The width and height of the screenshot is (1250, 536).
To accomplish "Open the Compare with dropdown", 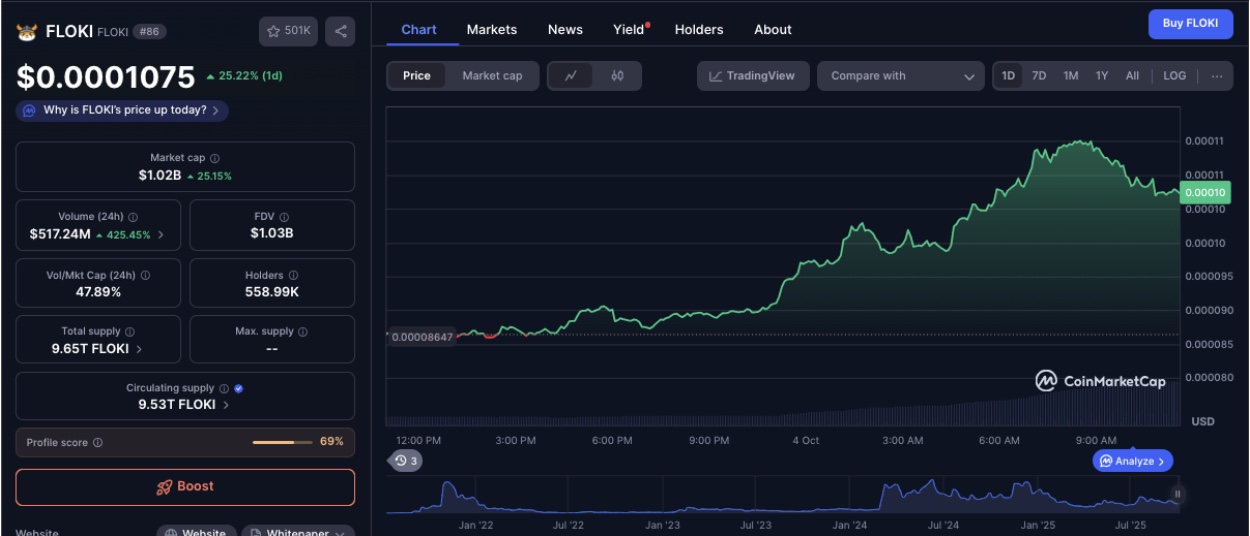I will [901, 76].
